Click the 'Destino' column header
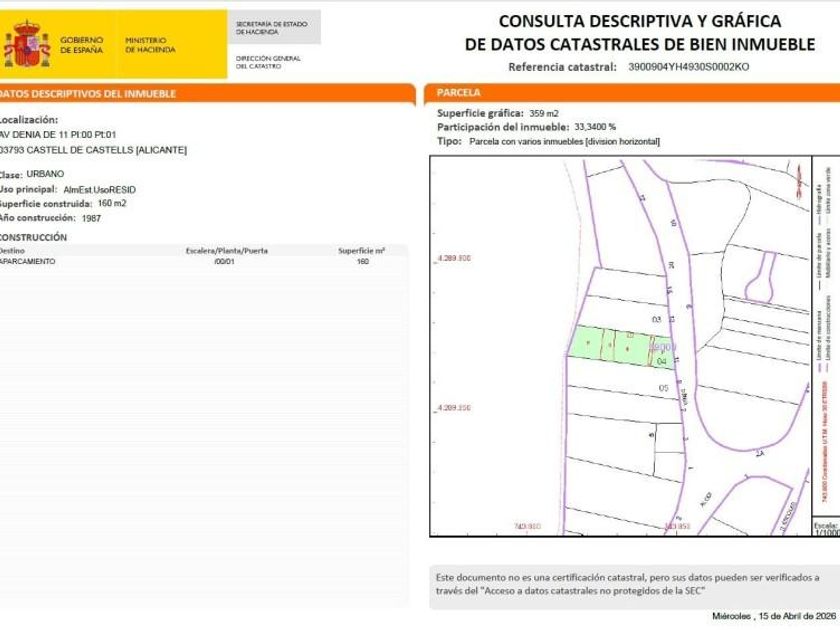 coord(12,251)
